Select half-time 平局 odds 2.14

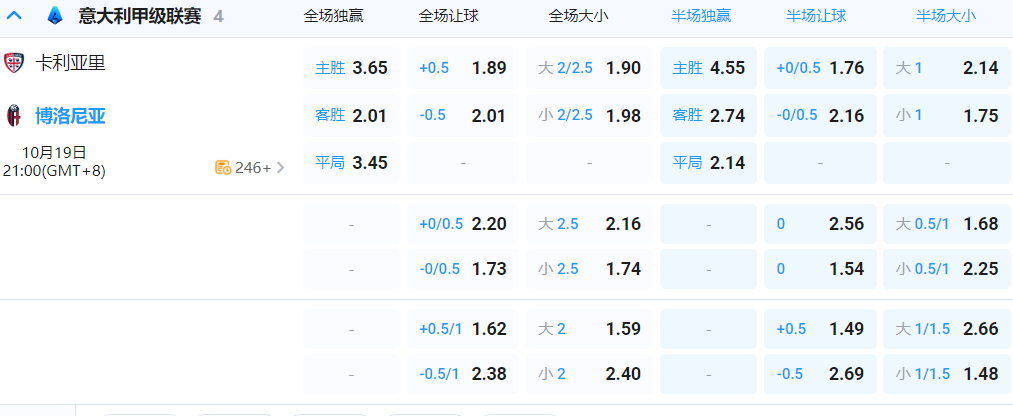click(708, 162)
